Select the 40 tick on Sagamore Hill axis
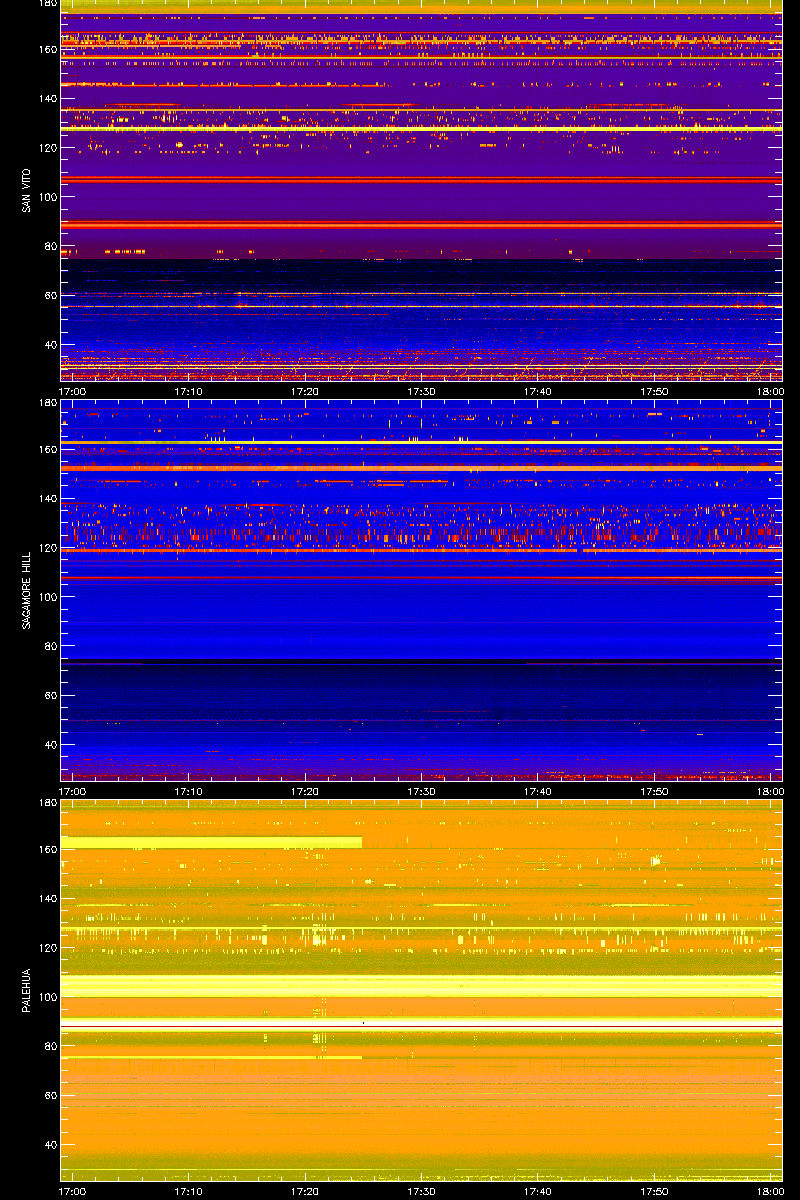Image resolution: width=800 pixels, height=1200 pixels. click(x=49, y=745)
